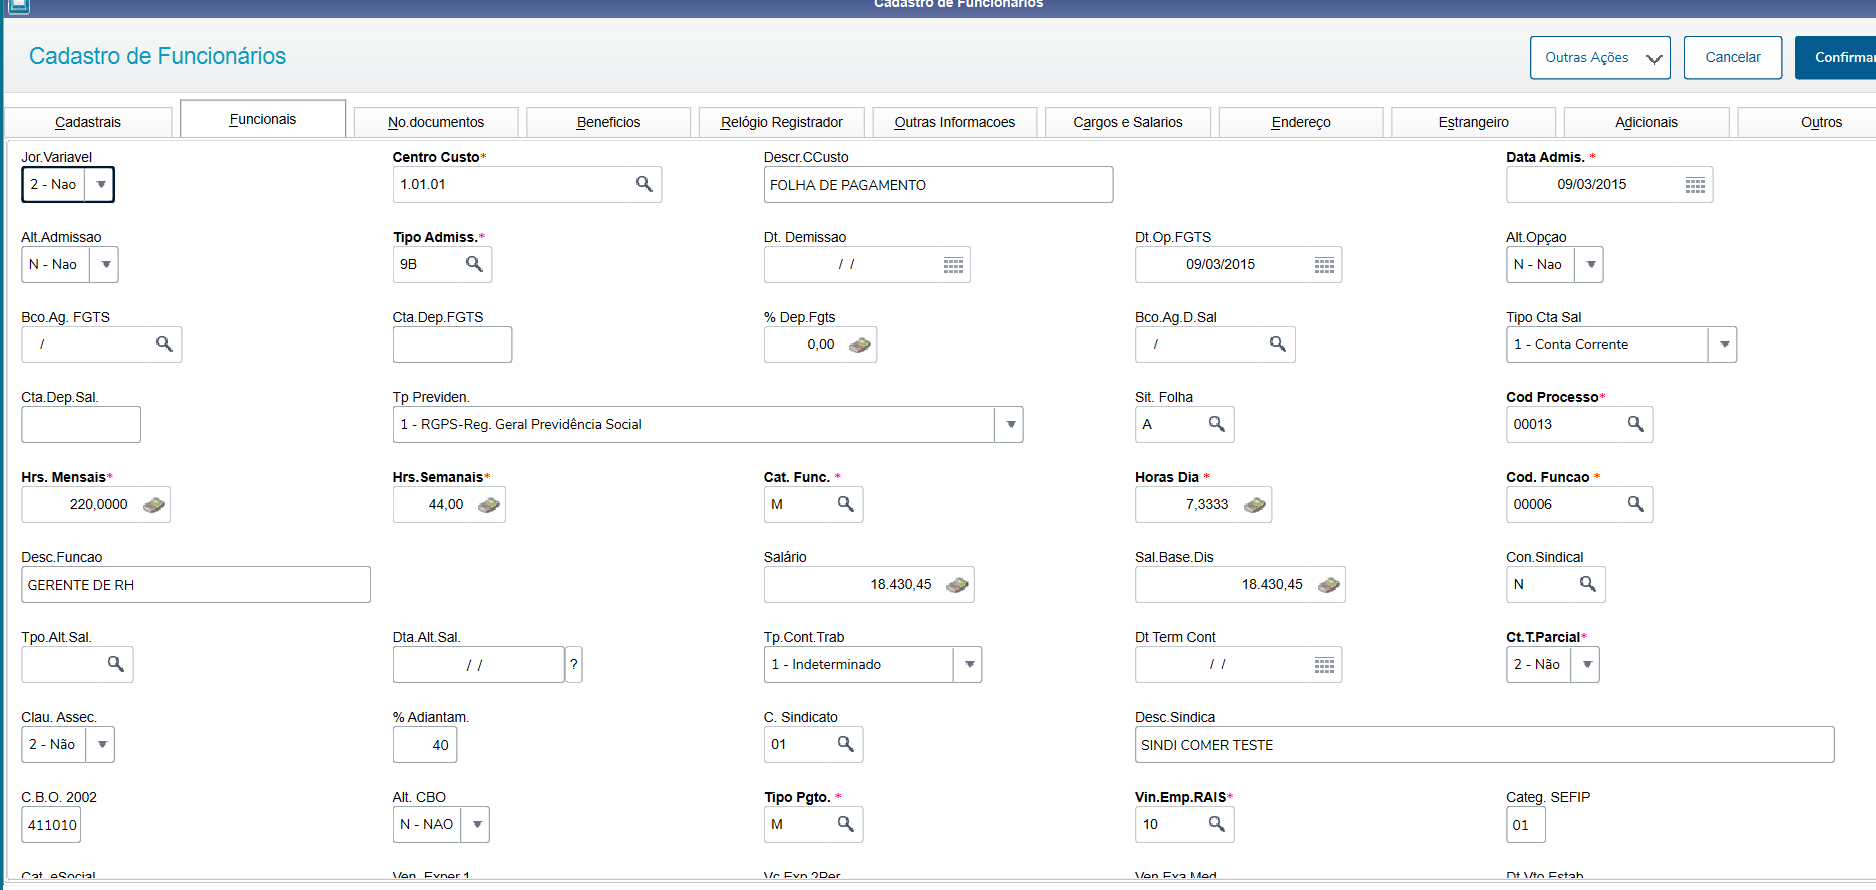Switch to the Beneficios tab
The height and width of the screenshot is (890, 1876).
(x=608, y=122)
